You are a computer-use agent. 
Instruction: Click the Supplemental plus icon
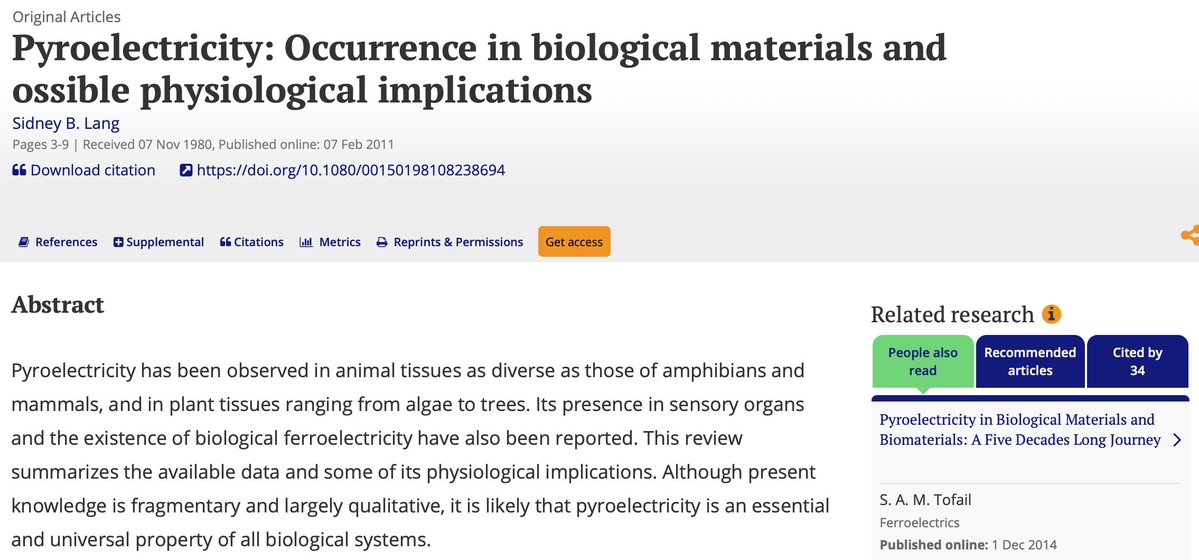point(118,242)
